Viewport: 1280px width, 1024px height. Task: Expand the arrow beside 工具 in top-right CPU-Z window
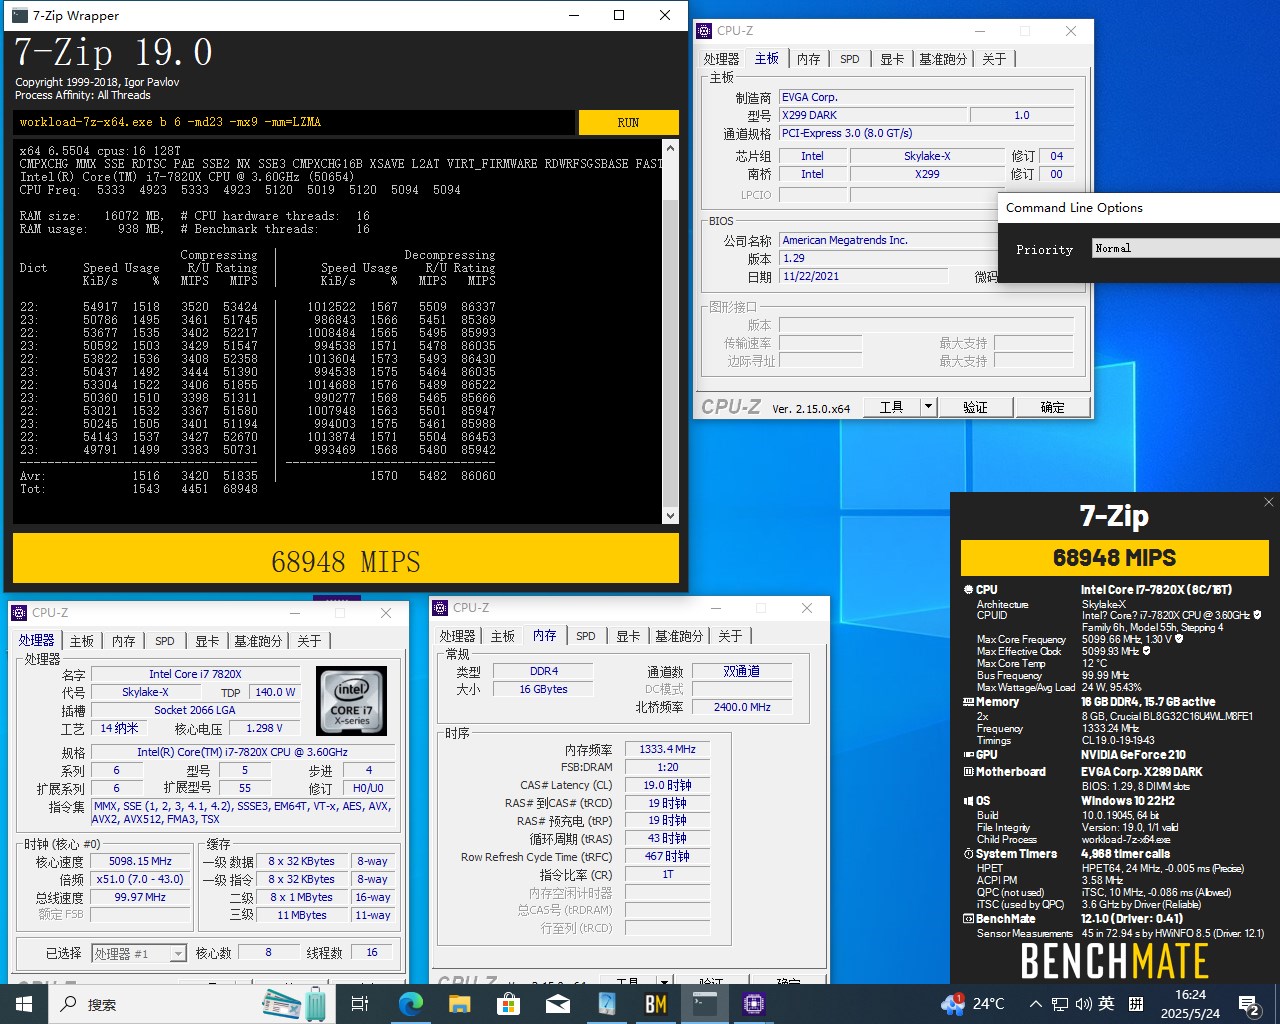928,407
